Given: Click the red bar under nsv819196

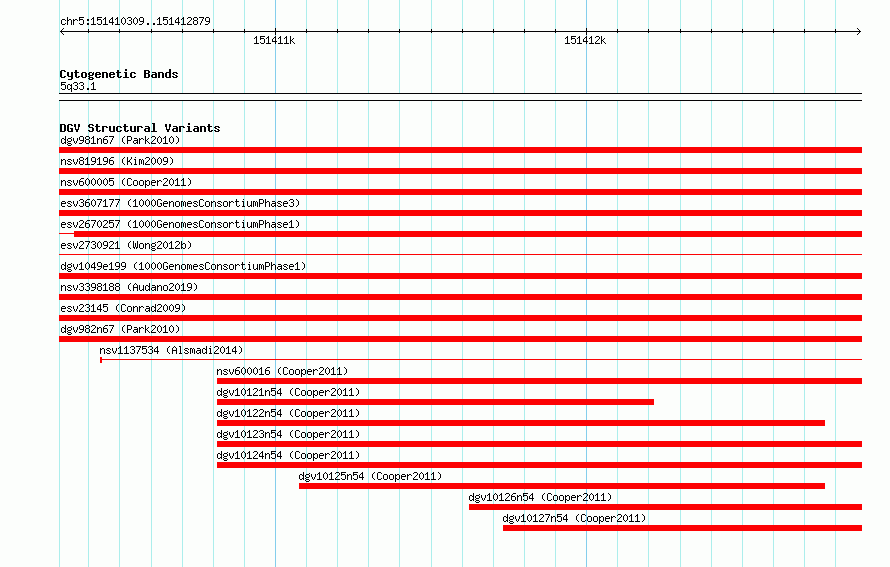Looking at the screenshot, I should pos(460,171).
